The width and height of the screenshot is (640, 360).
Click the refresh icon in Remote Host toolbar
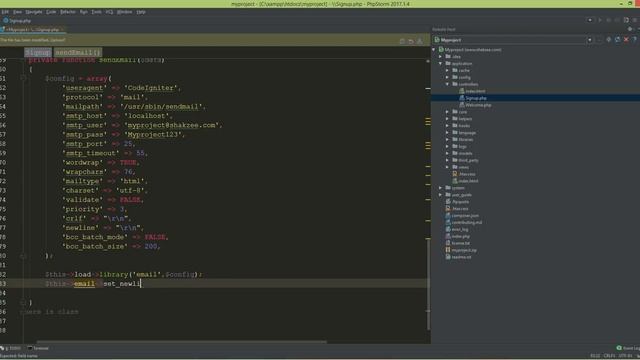[617, 40]
